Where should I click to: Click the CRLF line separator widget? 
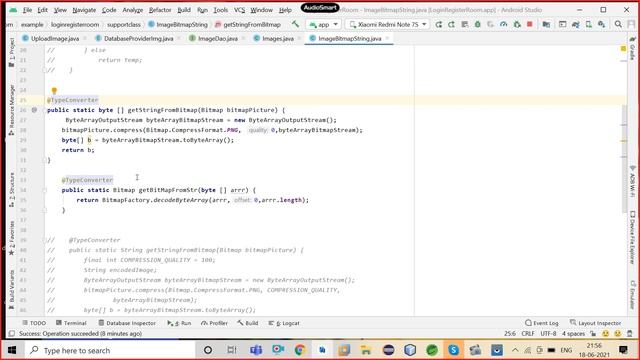528,333
